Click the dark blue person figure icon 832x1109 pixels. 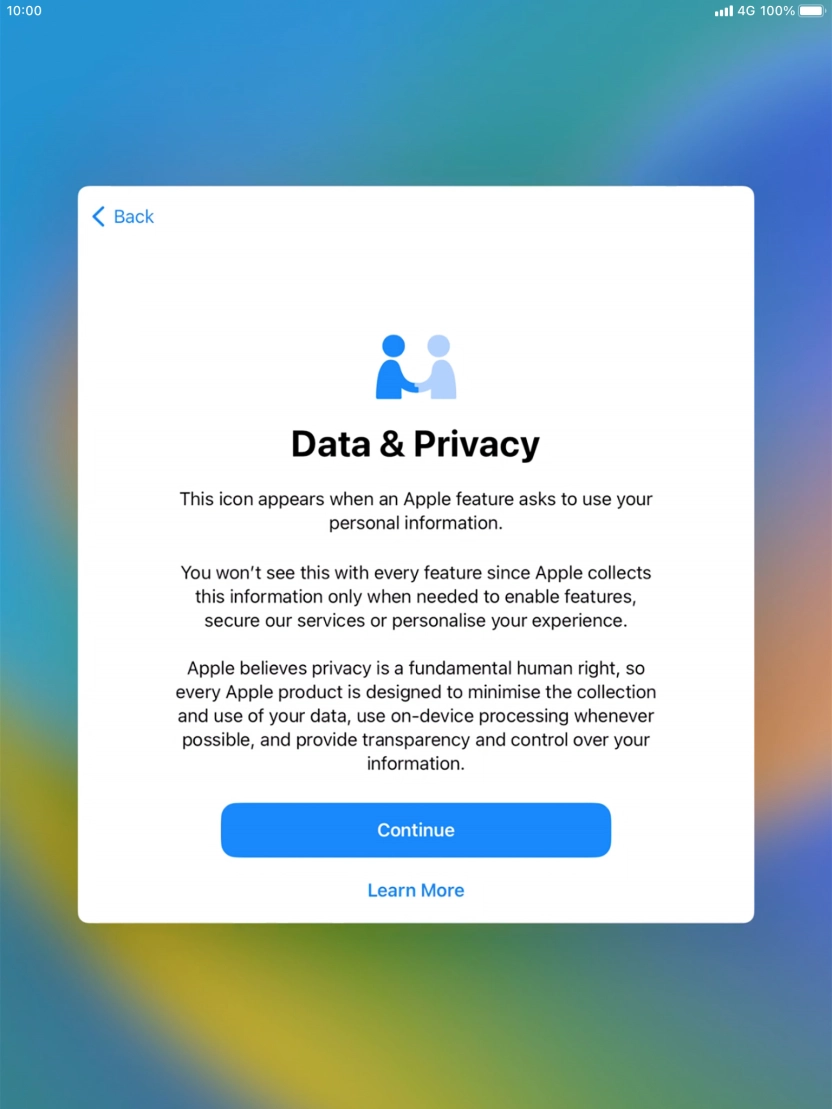point(394,367)
